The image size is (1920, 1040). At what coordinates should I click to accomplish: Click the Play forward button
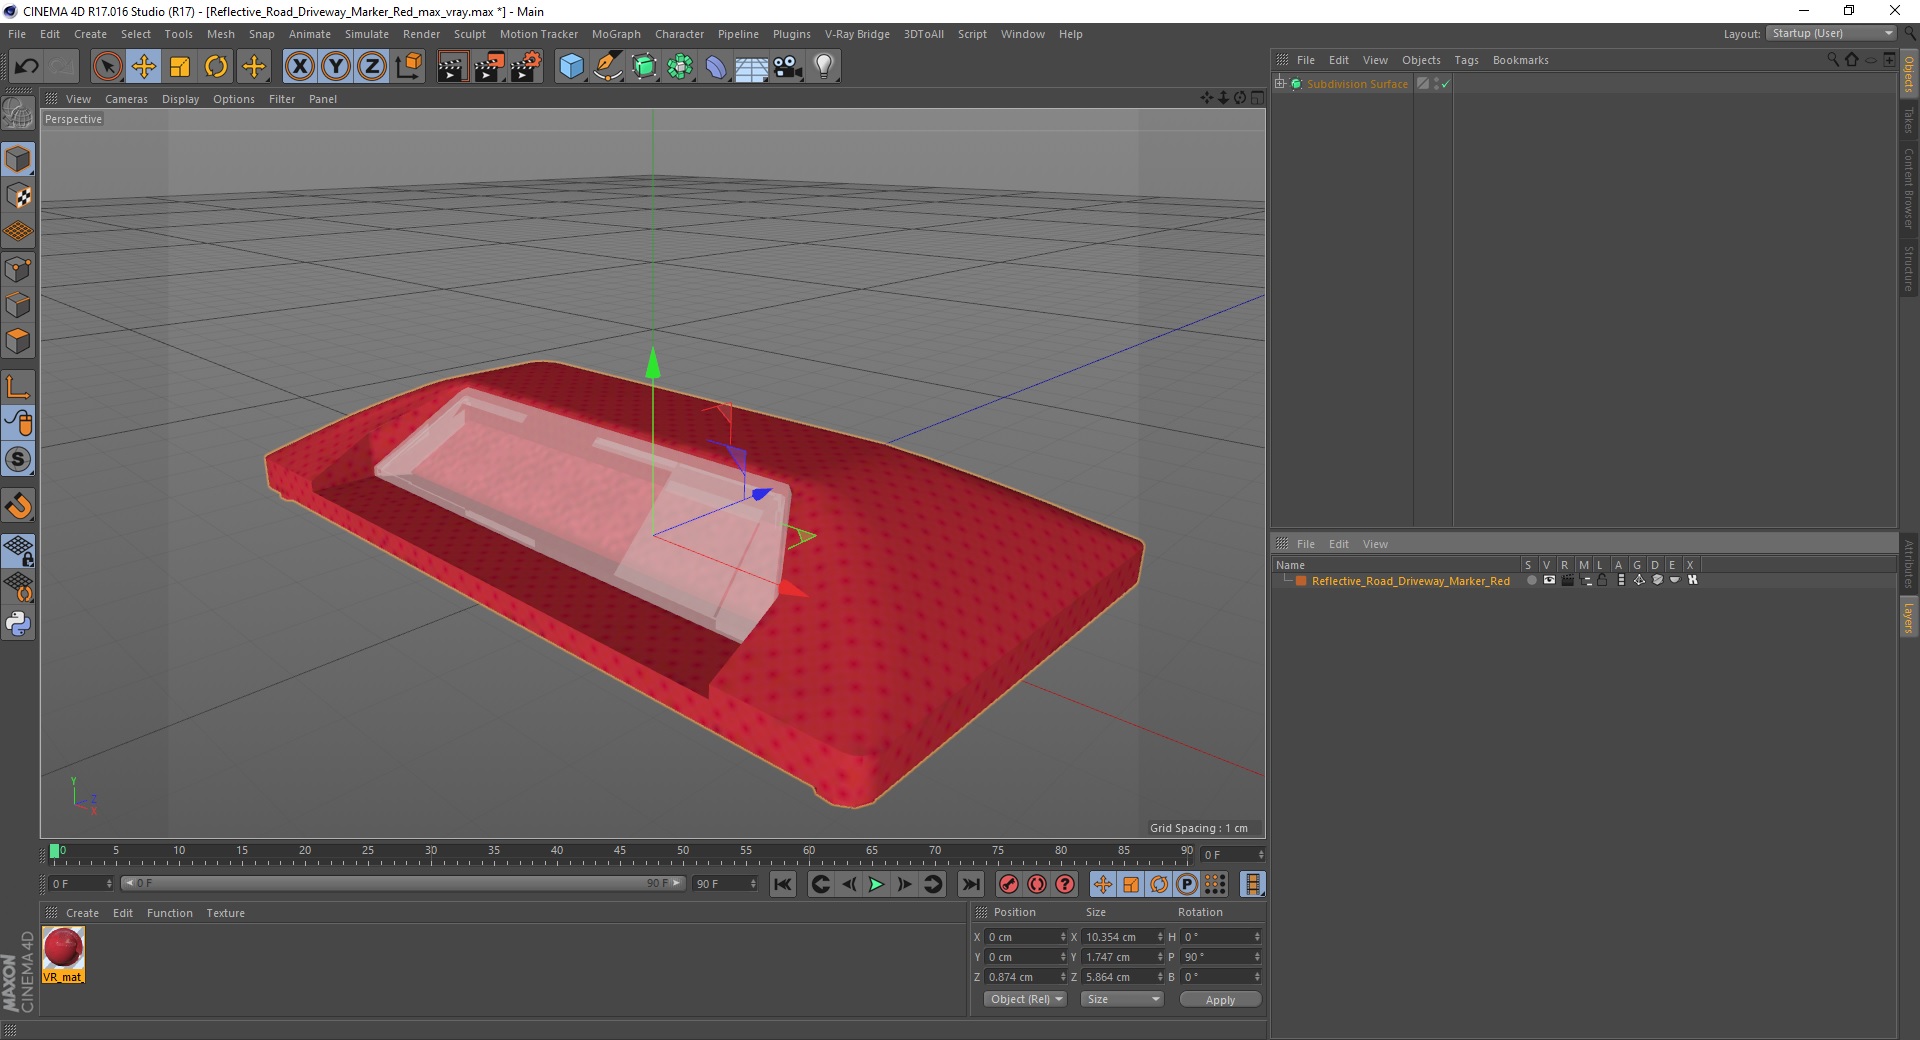[x=876, y=884]
